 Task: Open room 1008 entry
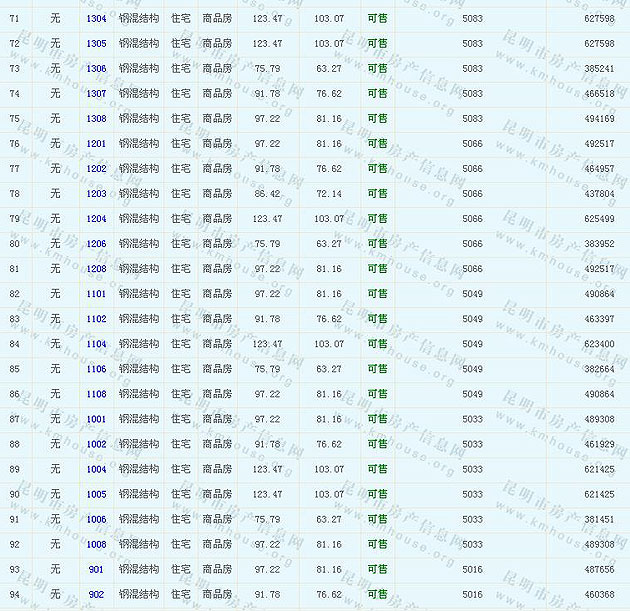96,544
